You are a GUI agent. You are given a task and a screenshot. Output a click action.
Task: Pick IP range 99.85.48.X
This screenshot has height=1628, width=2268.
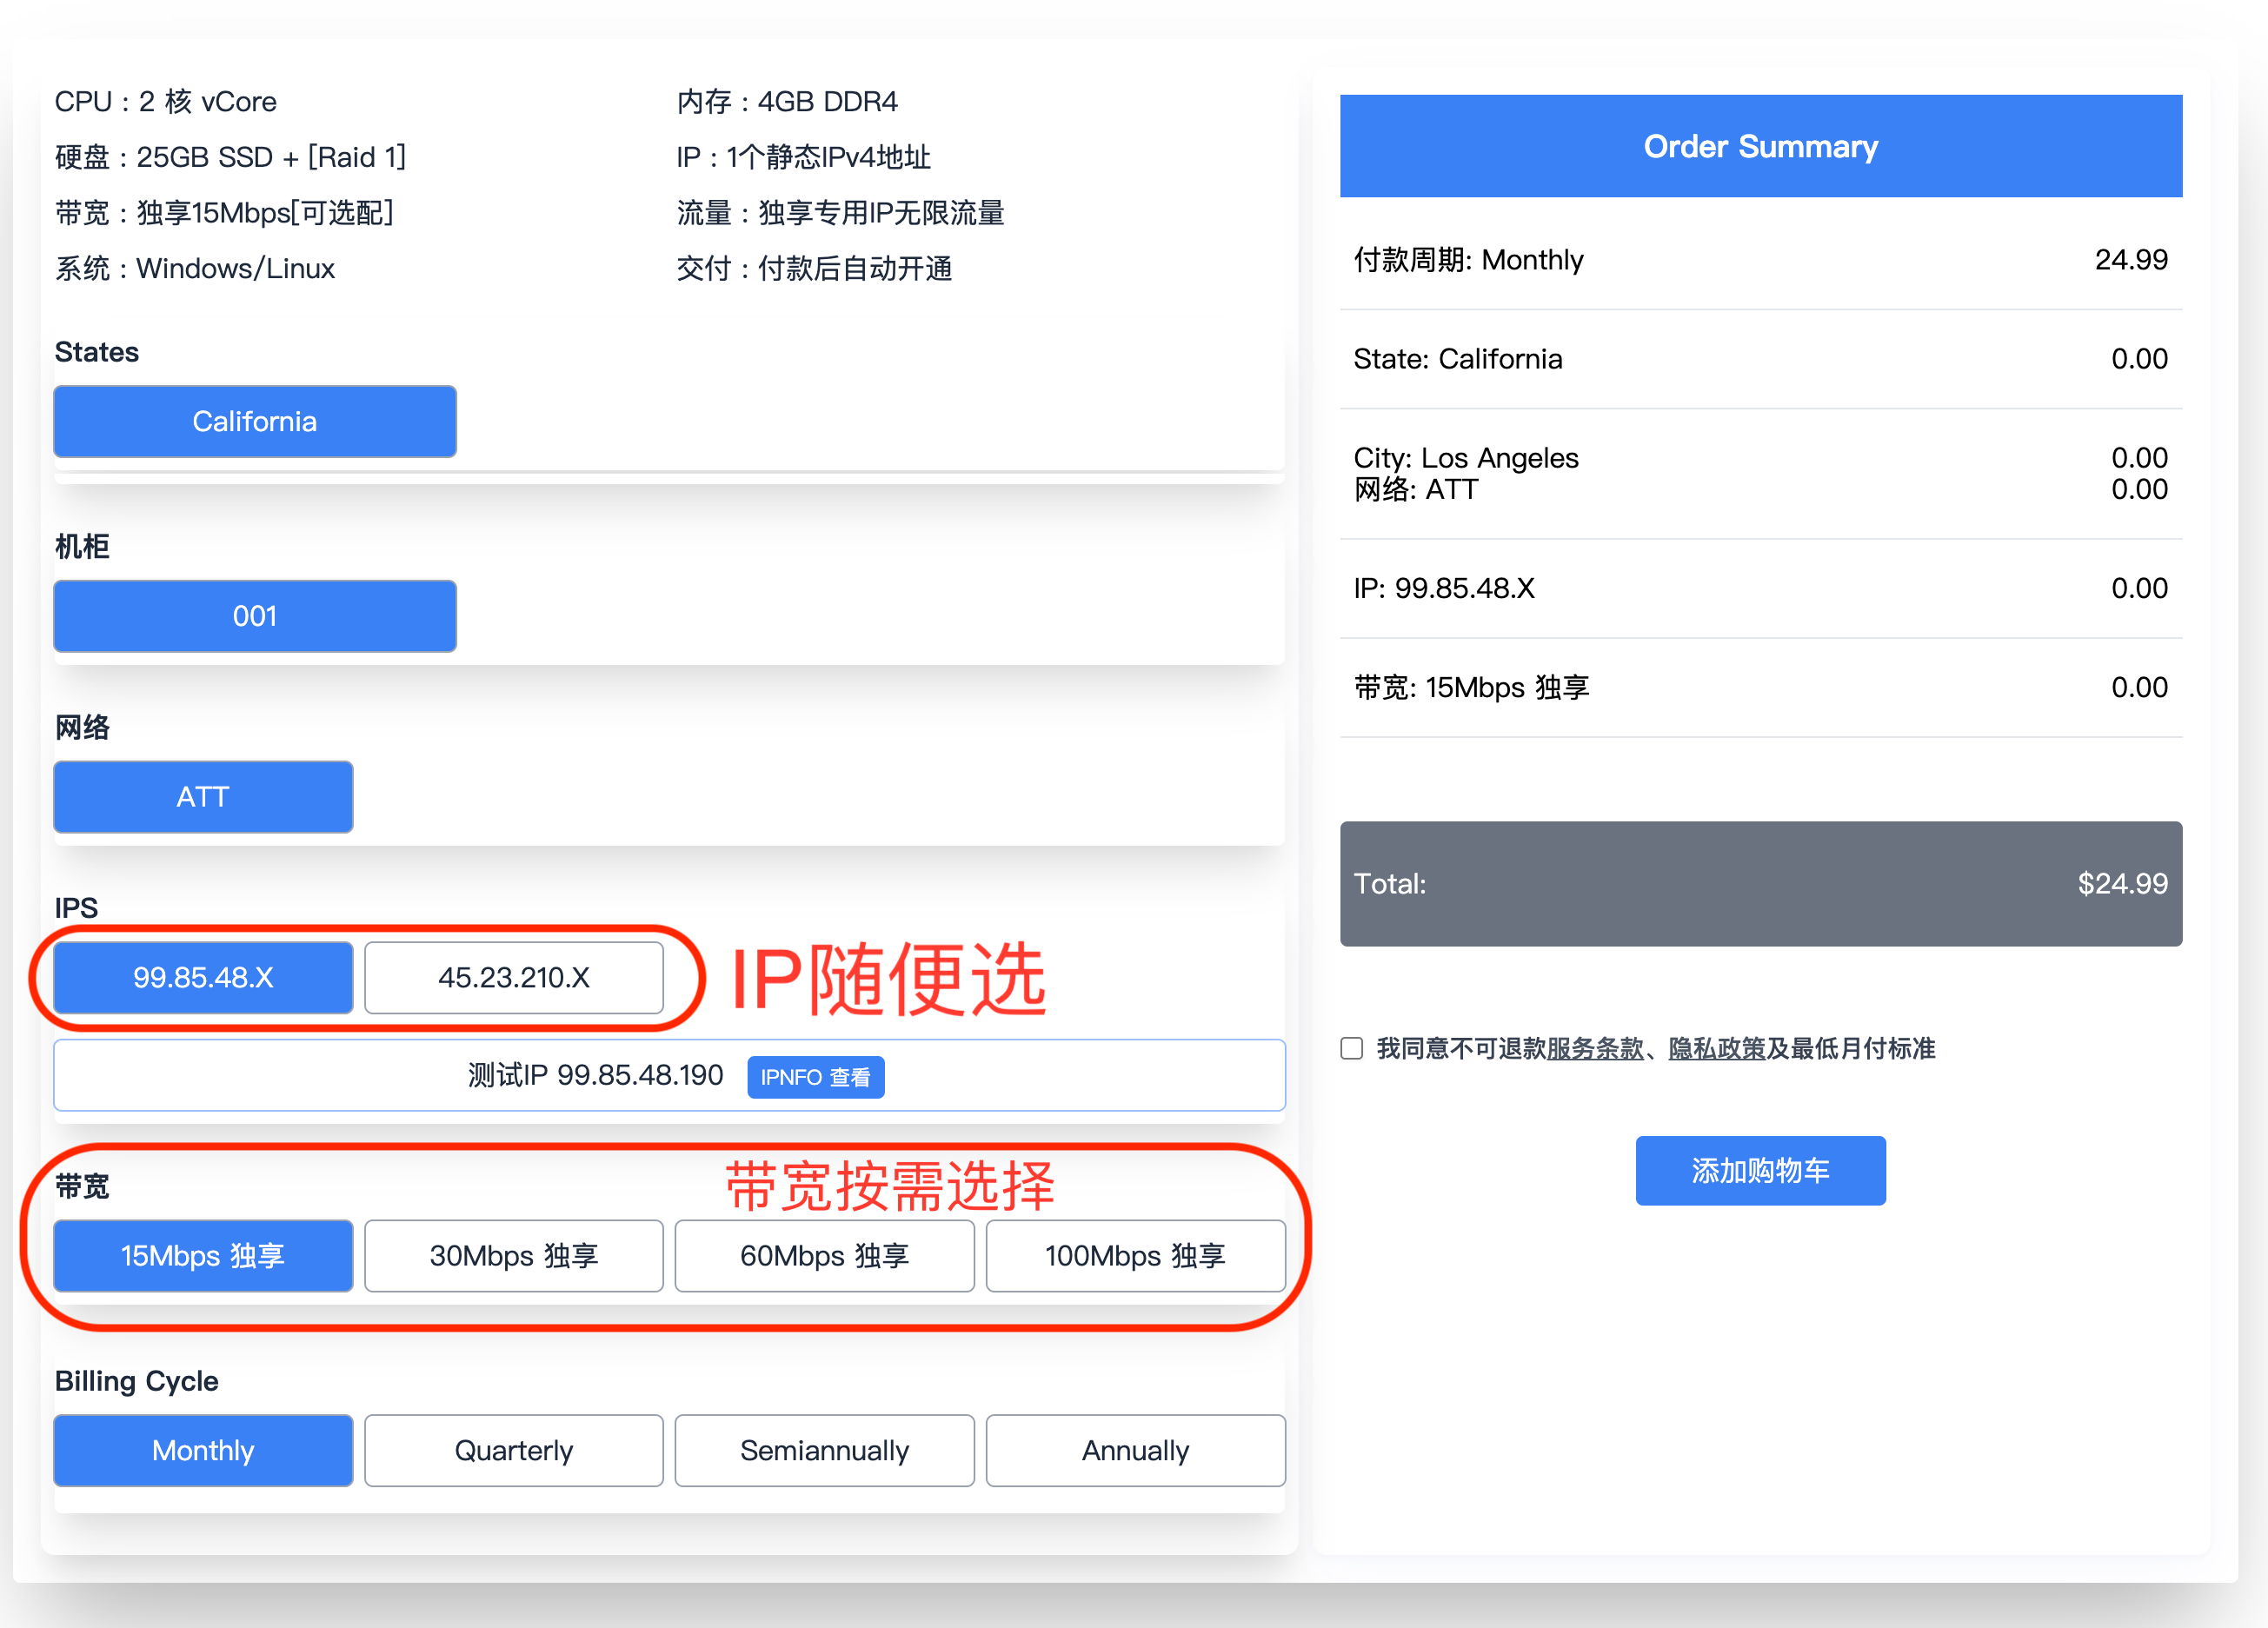coord(203,978)
